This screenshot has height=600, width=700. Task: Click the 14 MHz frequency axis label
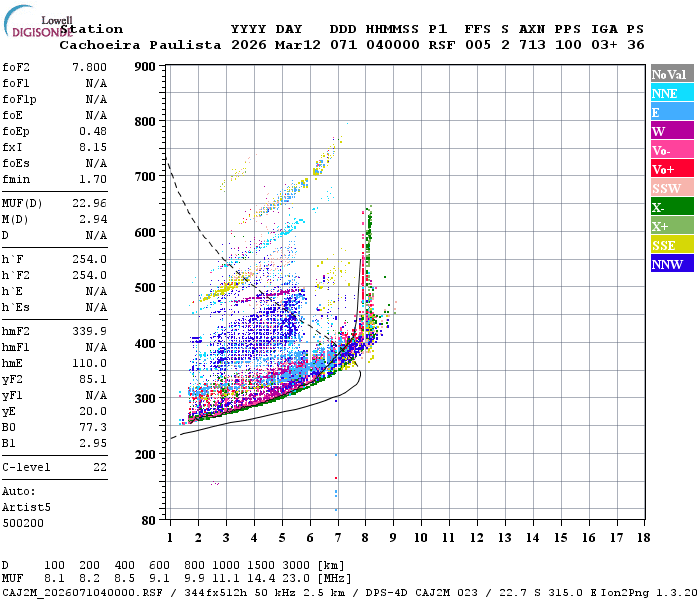(x=533, y=538)
